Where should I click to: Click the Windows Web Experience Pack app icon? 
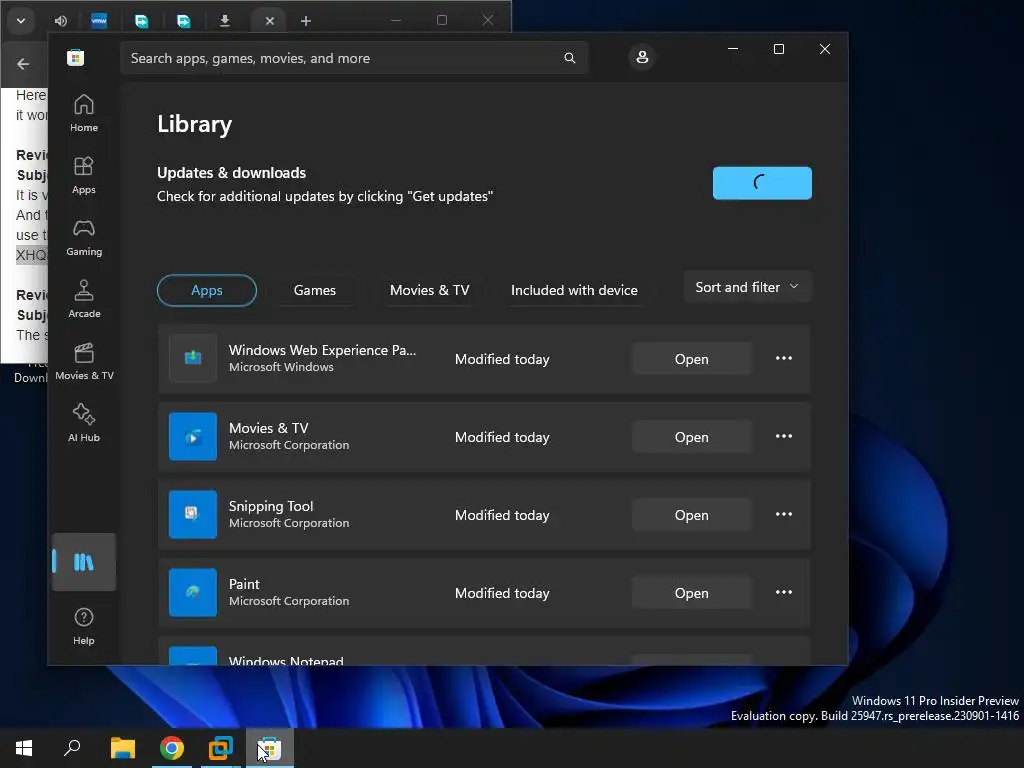(193, 359)
